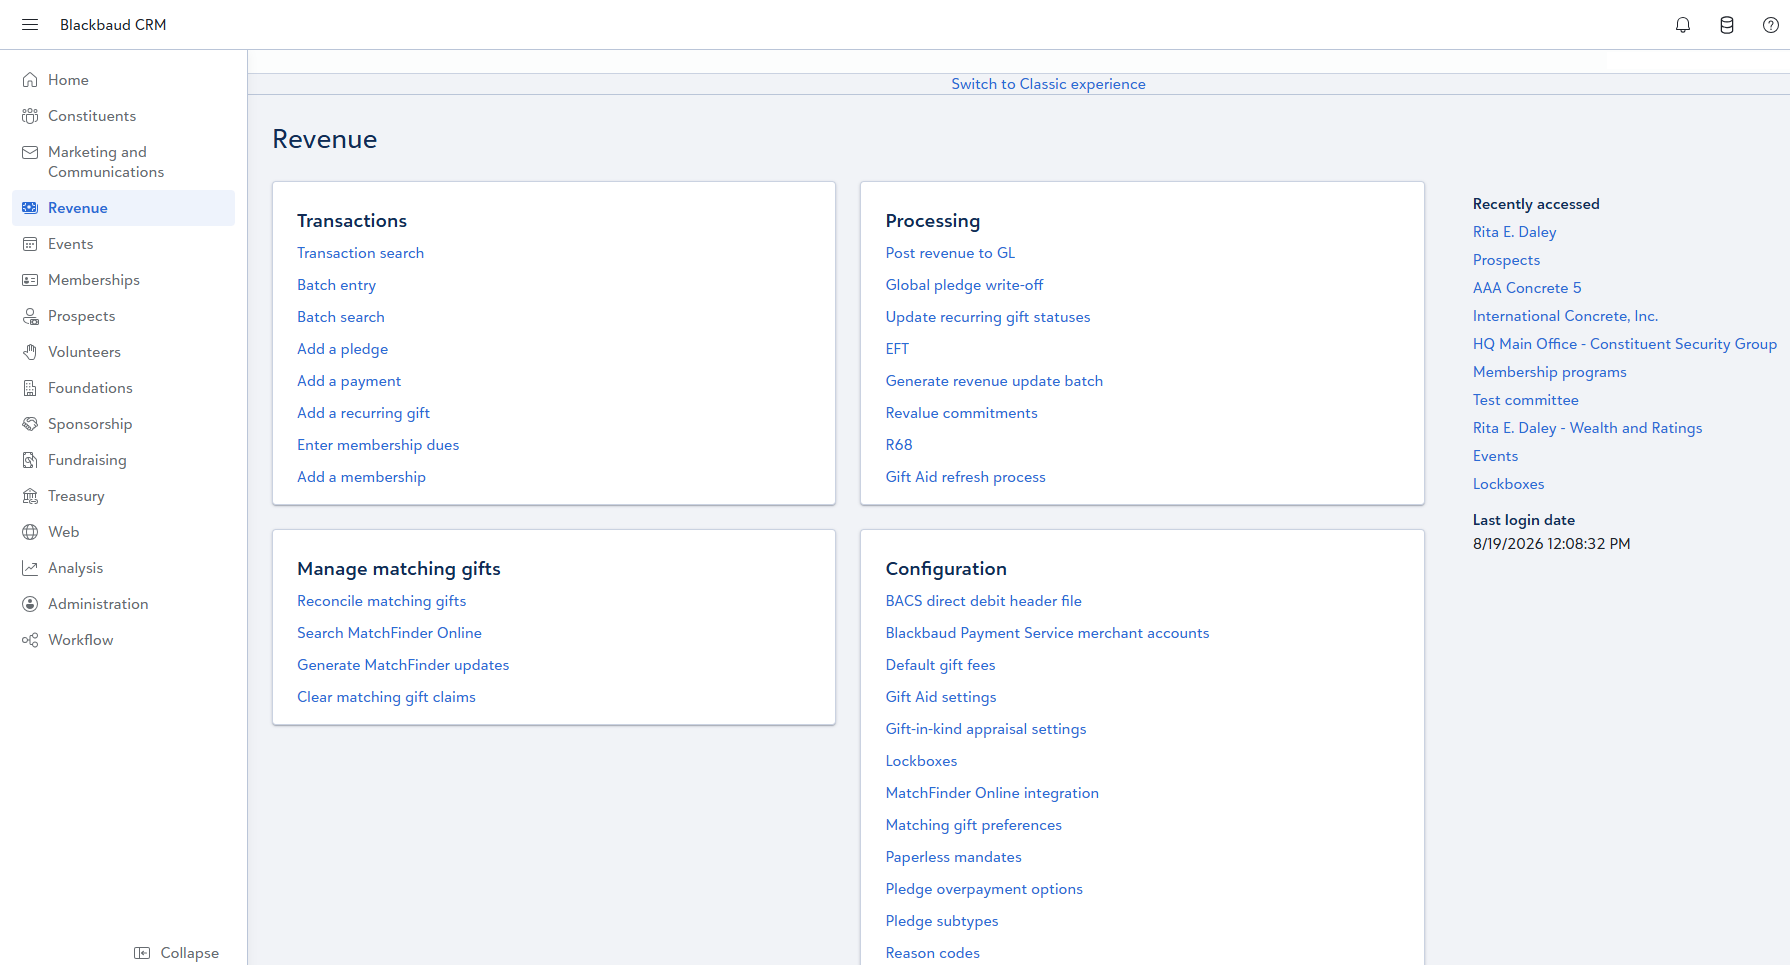Open Post revenue to GL
This screenshot has width=1790, height=965.
pyautogui.click(x=950, y=253)
